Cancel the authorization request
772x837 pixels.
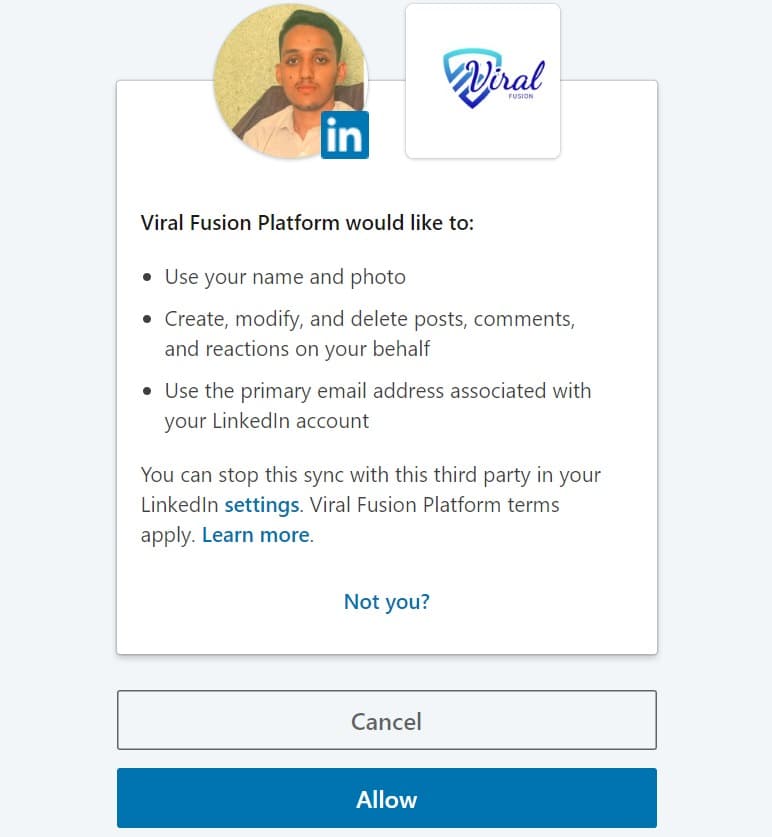point(387,720)
